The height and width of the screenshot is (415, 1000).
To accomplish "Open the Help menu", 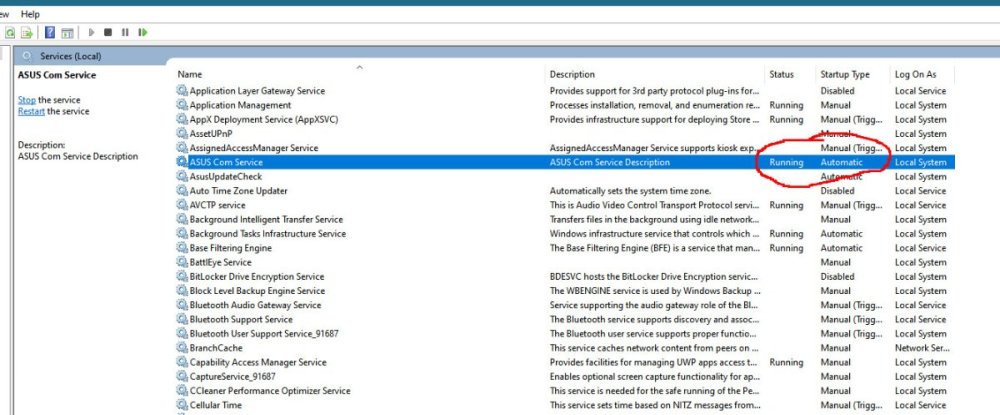I will pos(30,14).
